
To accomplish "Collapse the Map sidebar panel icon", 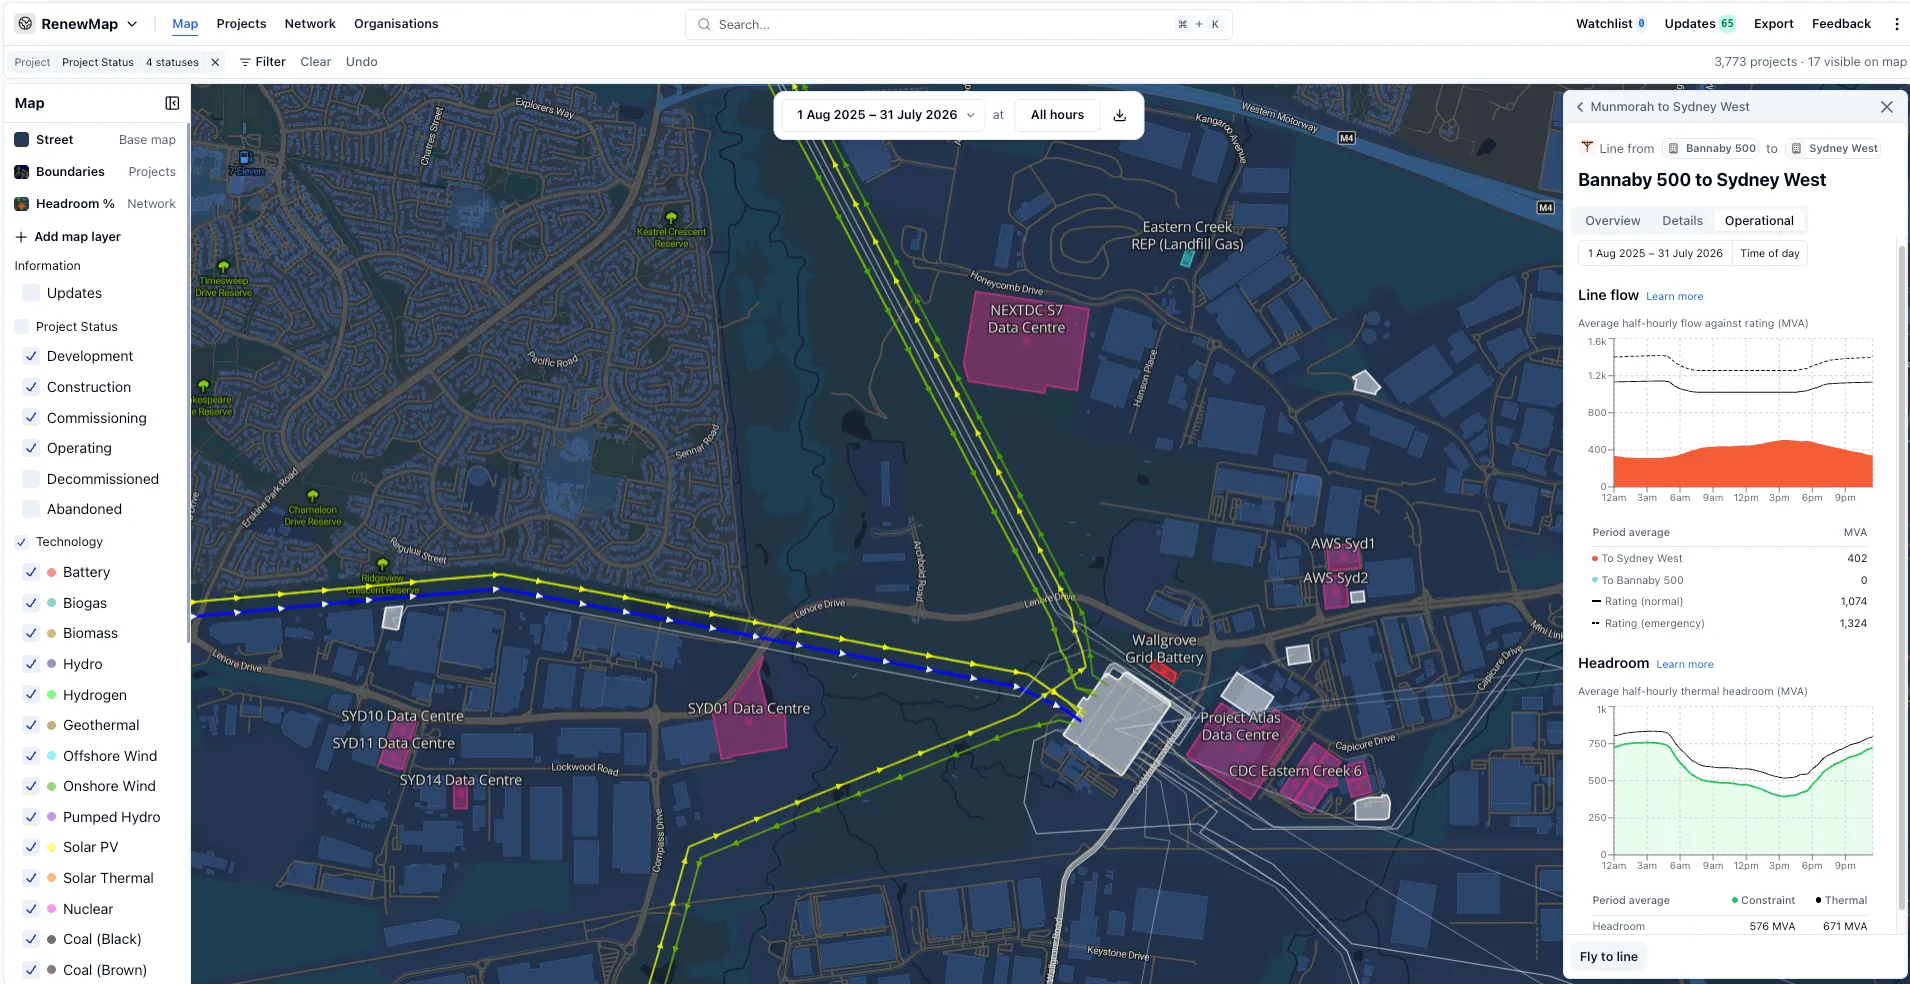I will (172, 103).
